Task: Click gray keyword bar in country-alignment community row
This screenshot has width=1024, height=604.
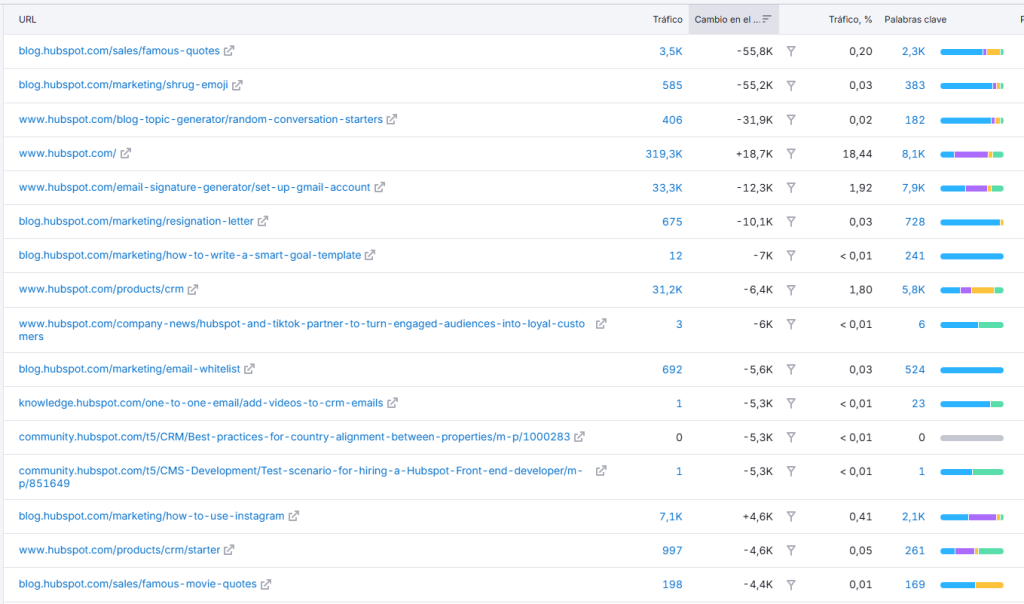Action: point(971,438)
